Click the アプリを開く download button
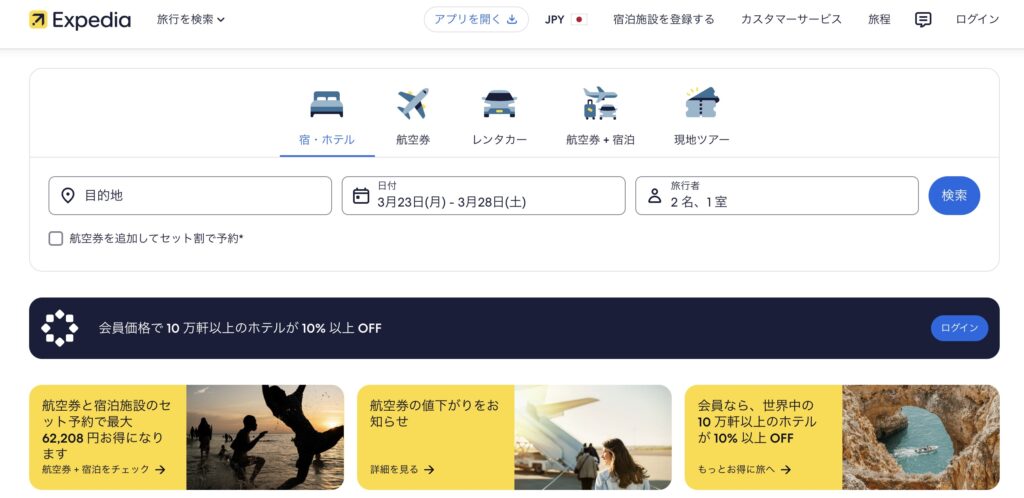This screenshot has width=1024, height=498. point(476,20)
